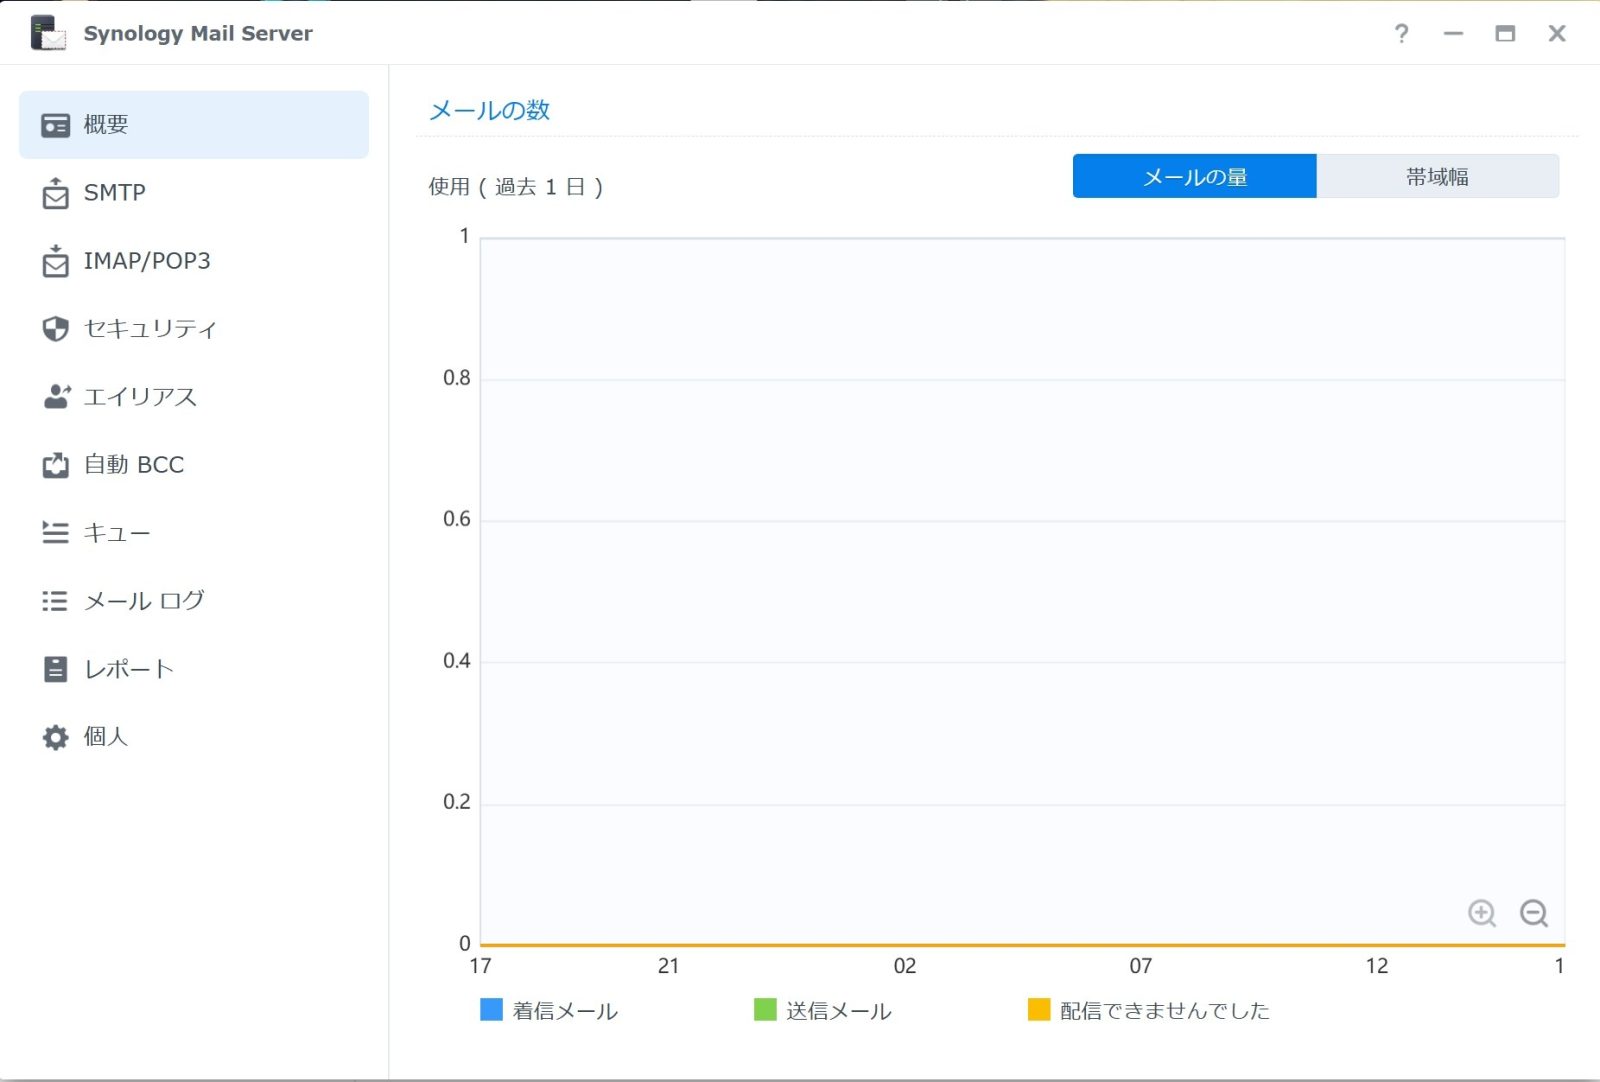Click the キュー queue list icon
The image size is (1600, 1082).
[56, 533]
